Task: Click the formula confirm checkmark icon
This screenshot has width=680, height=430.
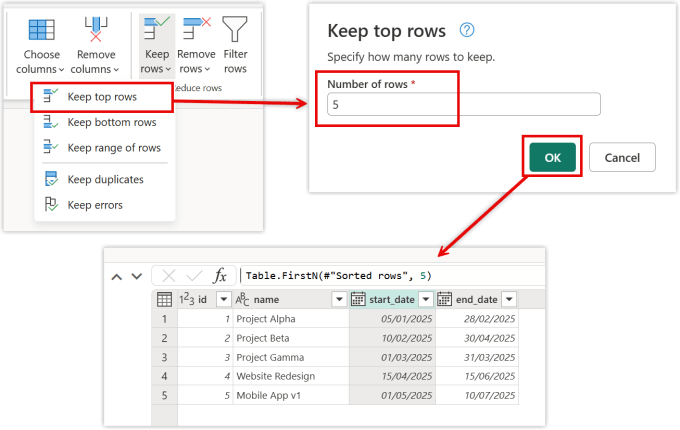Action: pos(194,276)
